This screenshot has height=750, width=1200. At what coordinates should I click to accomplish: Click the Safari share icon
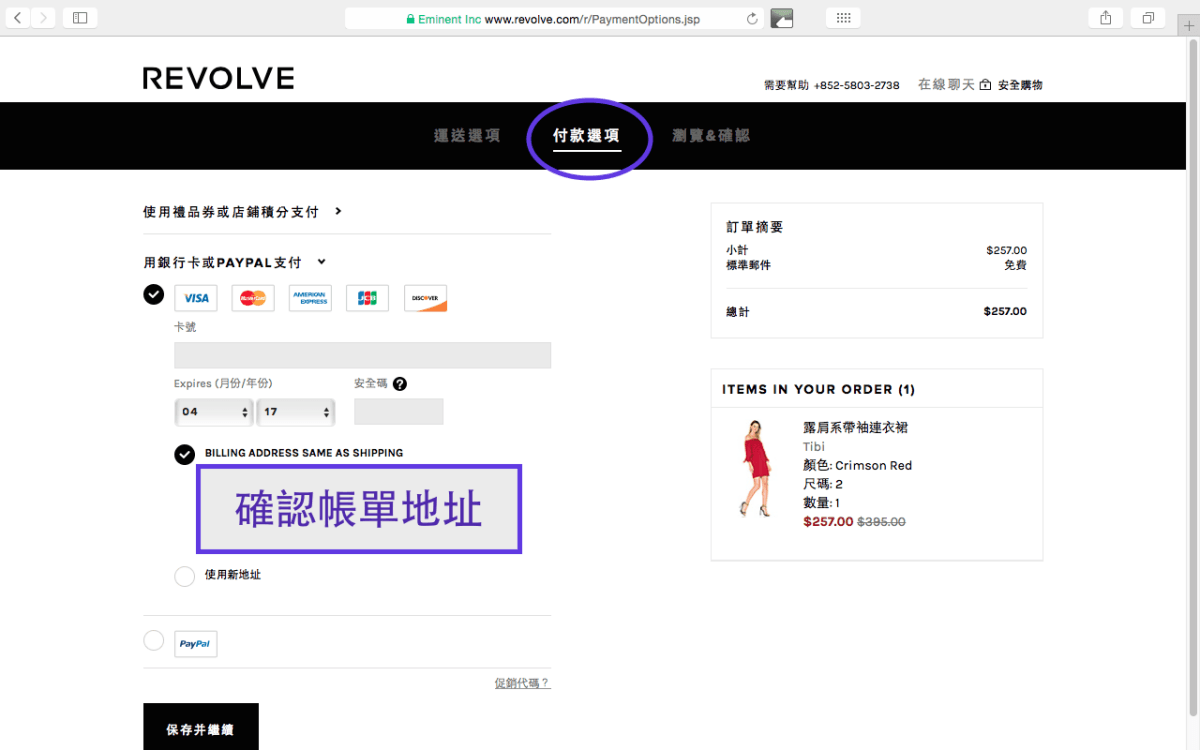click(x=1105, y=18)
